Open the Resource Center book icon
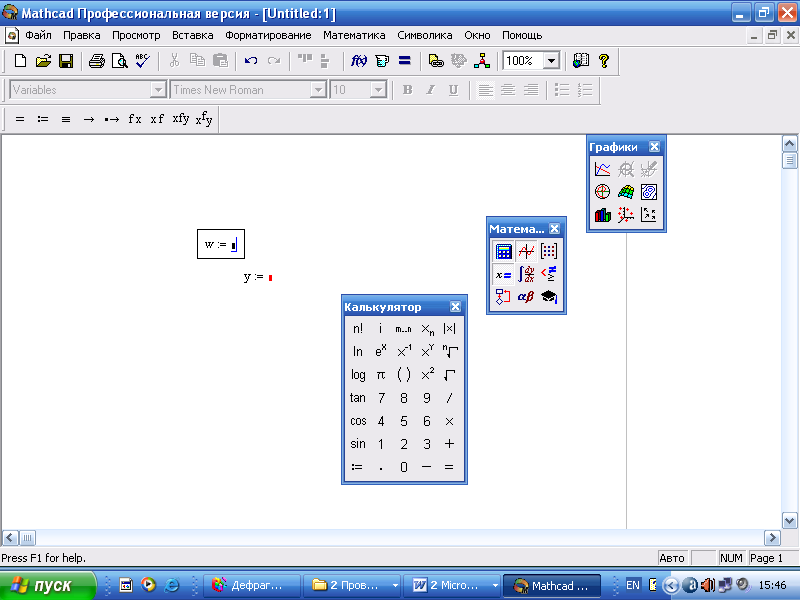The height and width of the screenshot is (600, 800). [x=581, y=61]
